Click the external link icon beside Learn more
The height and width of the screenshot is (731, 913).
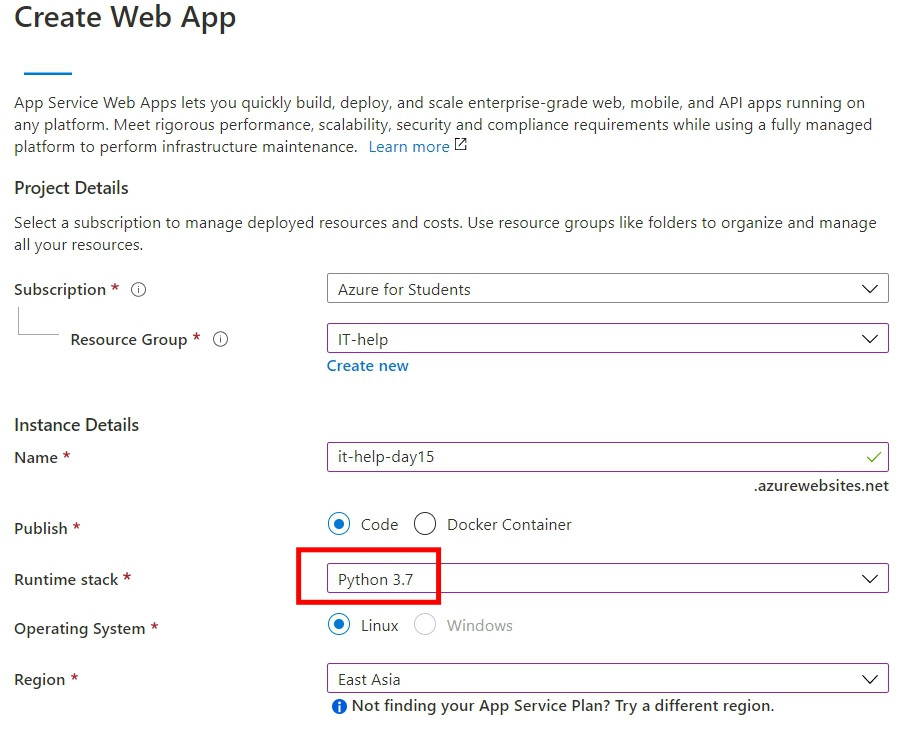coord(461,145)
